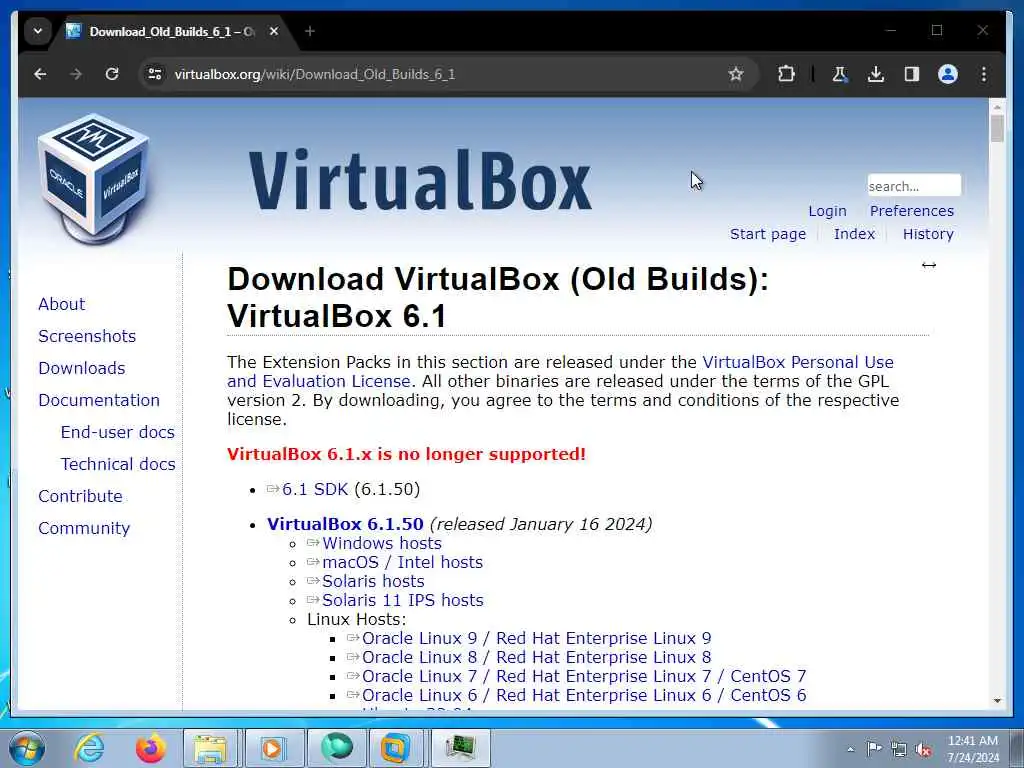Open Downloads in the sidebar
The image size is (1024, 768).
82,368
